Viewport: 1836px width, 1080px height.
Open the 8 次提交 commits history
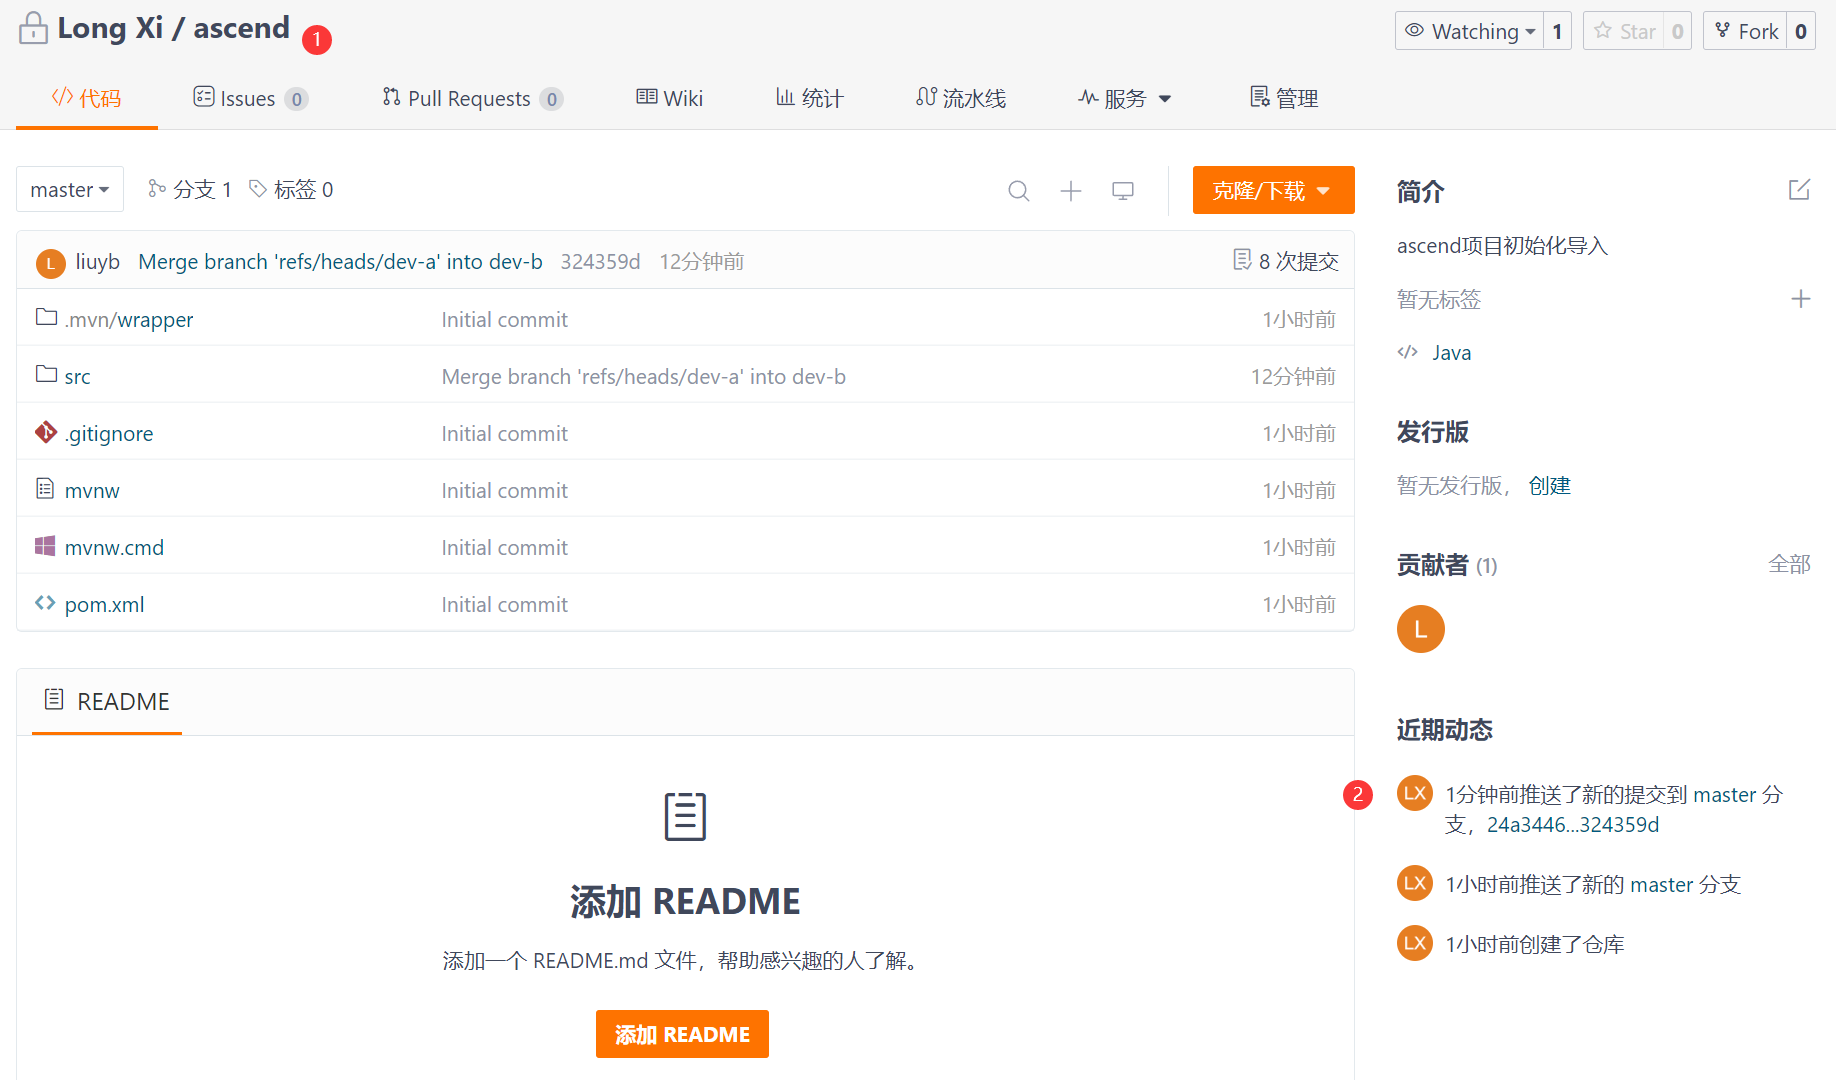[1286, 261]
